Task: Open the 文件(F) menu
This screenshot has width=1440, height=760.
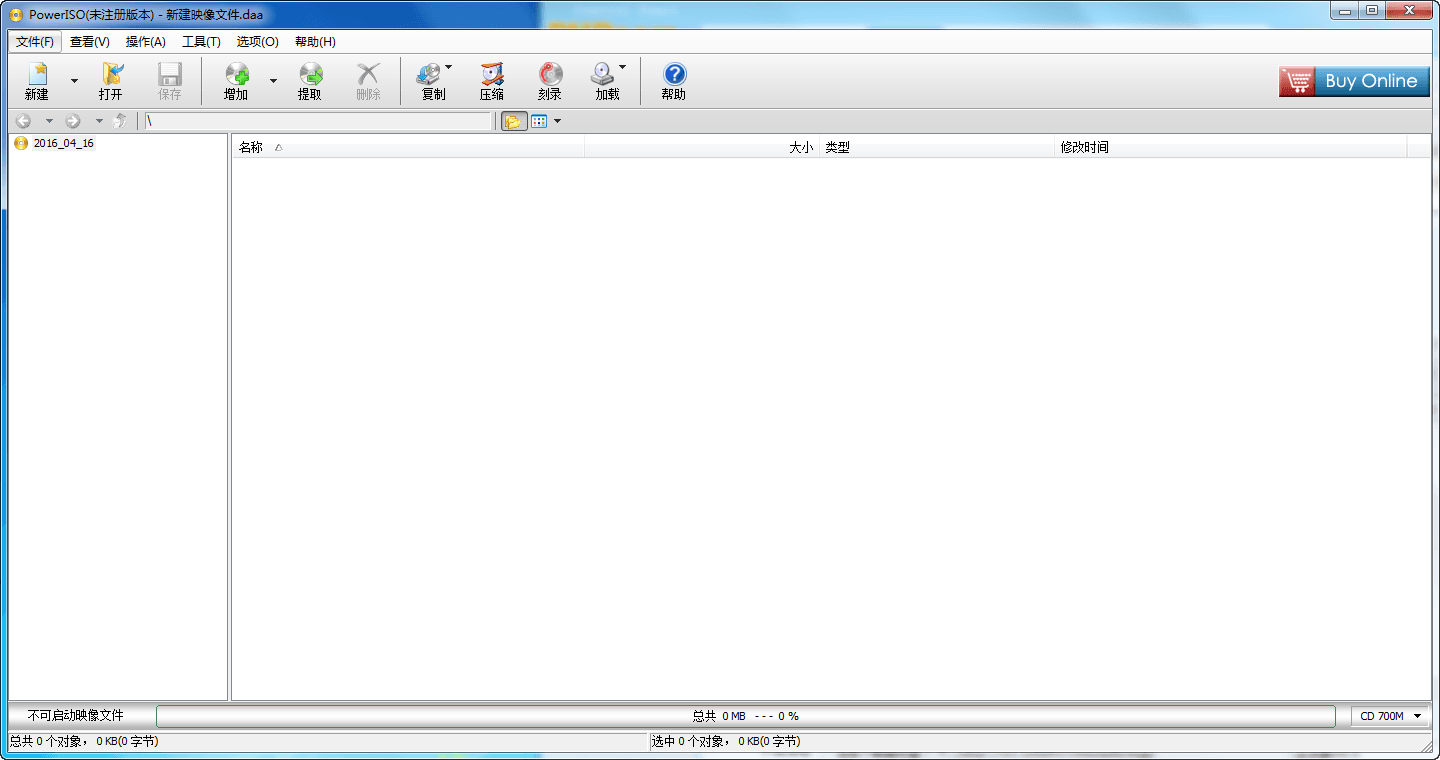Action: [x=35, y=42]
